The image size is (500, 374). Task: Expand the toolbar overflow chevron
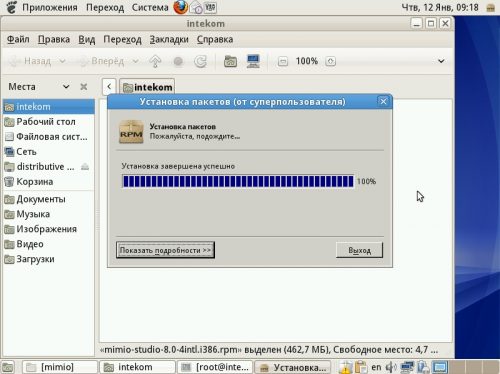pos(441,61)
